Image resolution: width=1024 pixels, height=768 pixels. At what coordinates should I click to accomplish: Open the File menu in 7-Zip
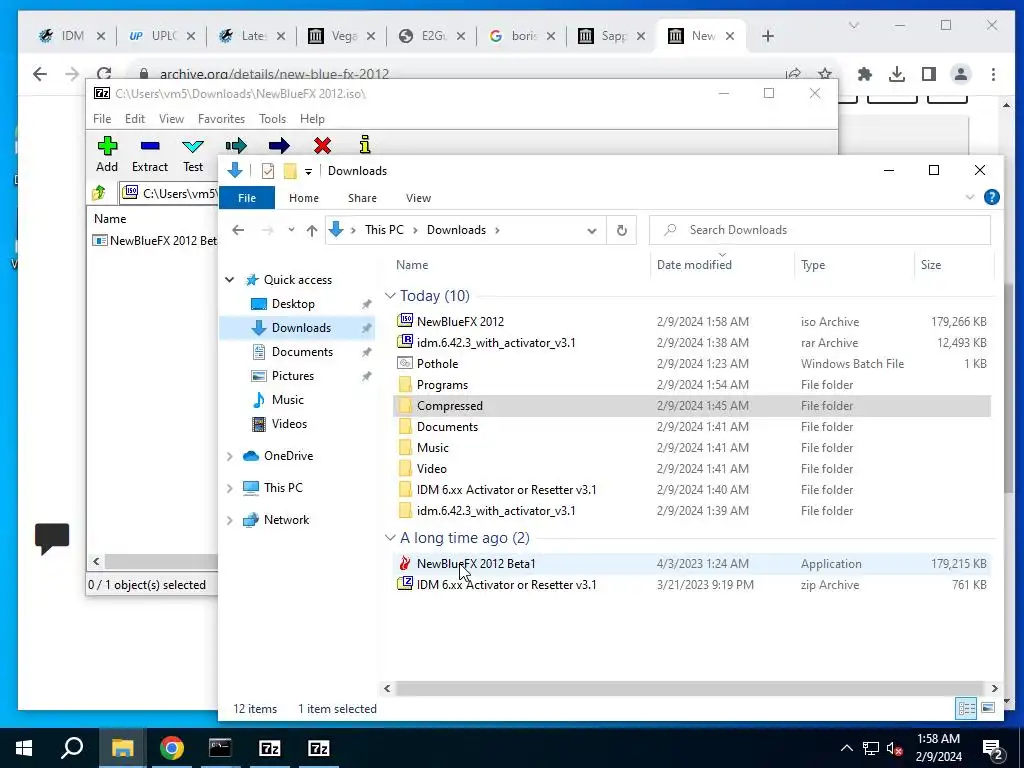102,119
